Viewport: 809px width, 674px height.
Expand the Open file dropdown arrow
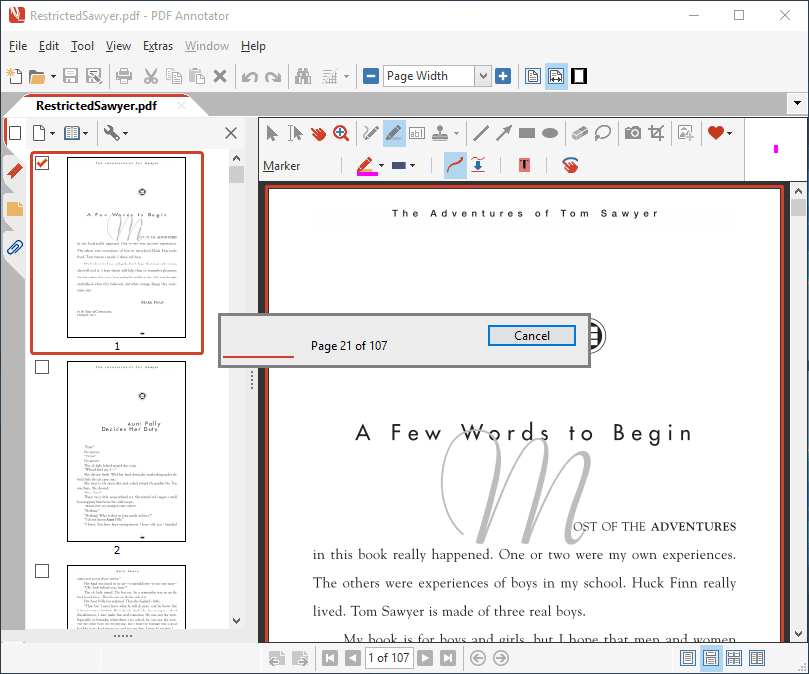coord(53,77)
